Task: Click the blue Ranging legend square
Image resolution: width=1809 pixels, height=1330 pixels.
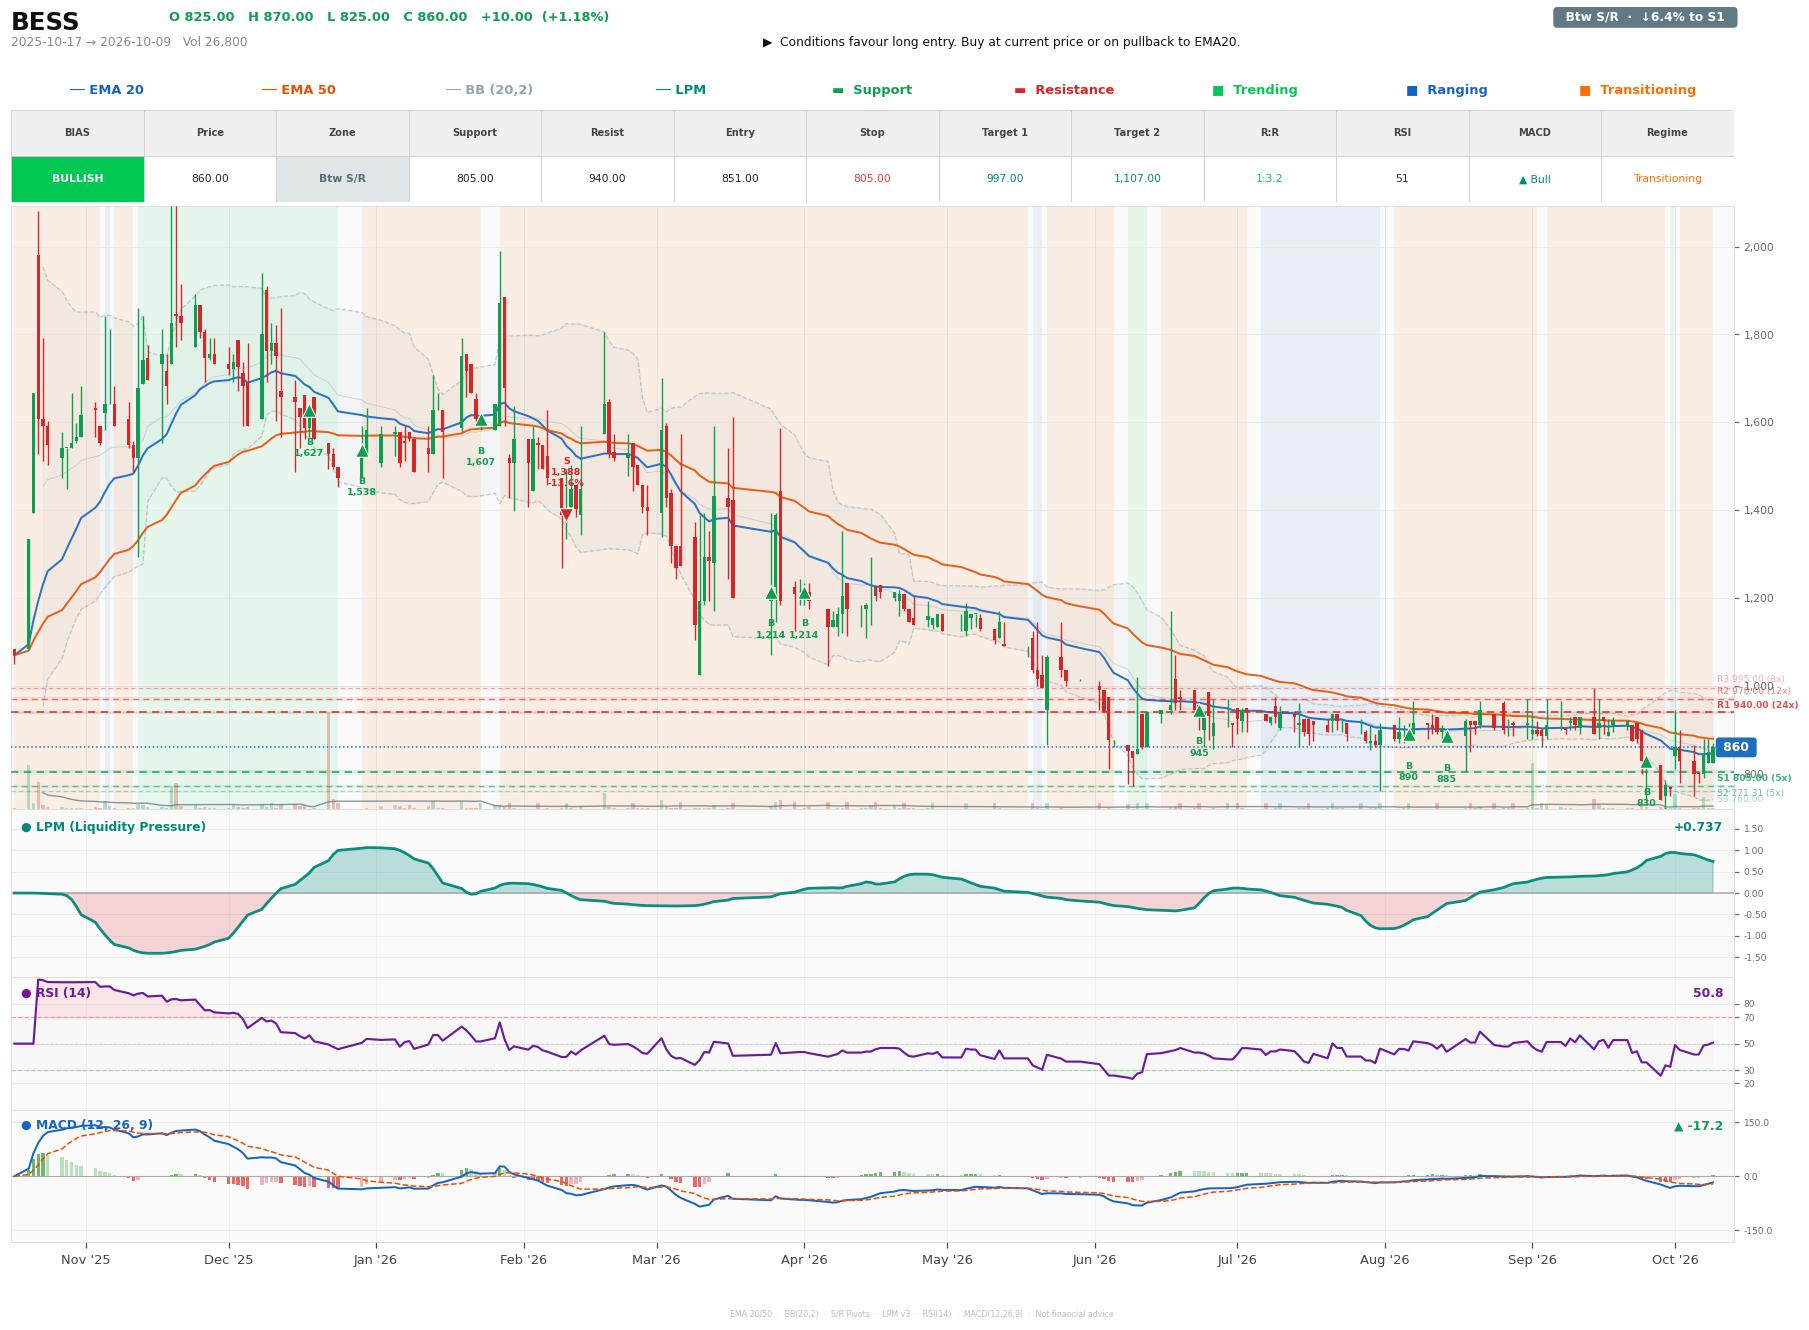Action: [1412, 90]
